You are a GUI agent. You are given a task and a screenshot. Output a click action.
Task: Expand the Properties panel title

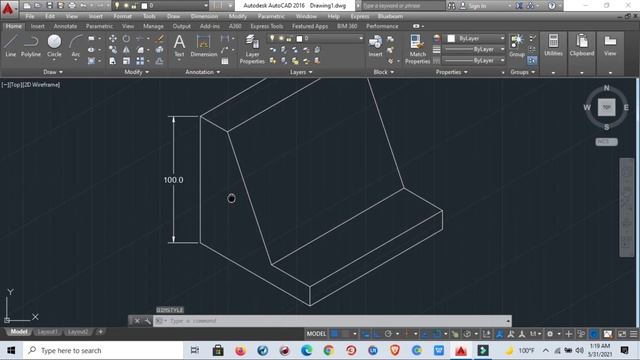451,72
